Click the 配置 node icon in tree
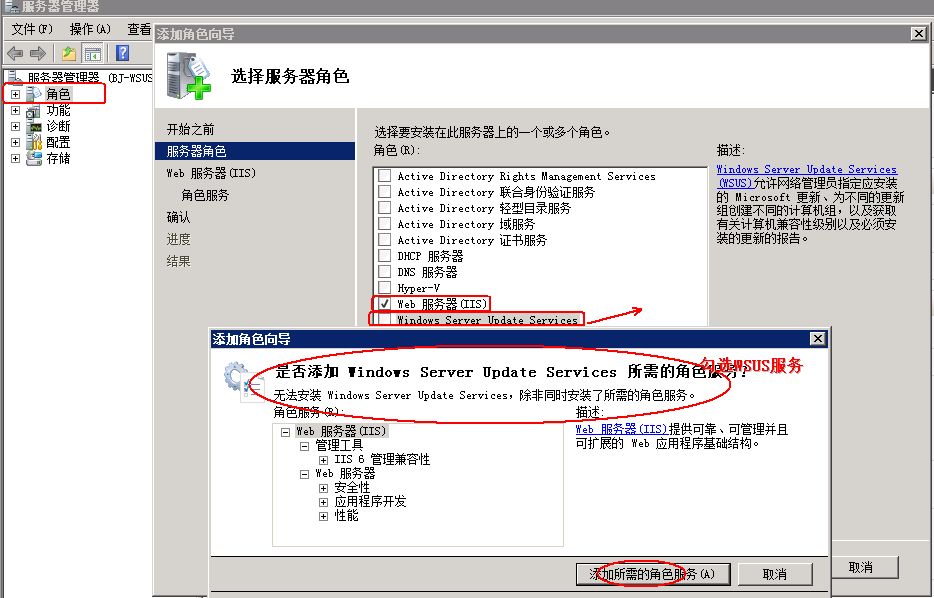This screenshot has width=934, height=598. (x=35, y=142)
